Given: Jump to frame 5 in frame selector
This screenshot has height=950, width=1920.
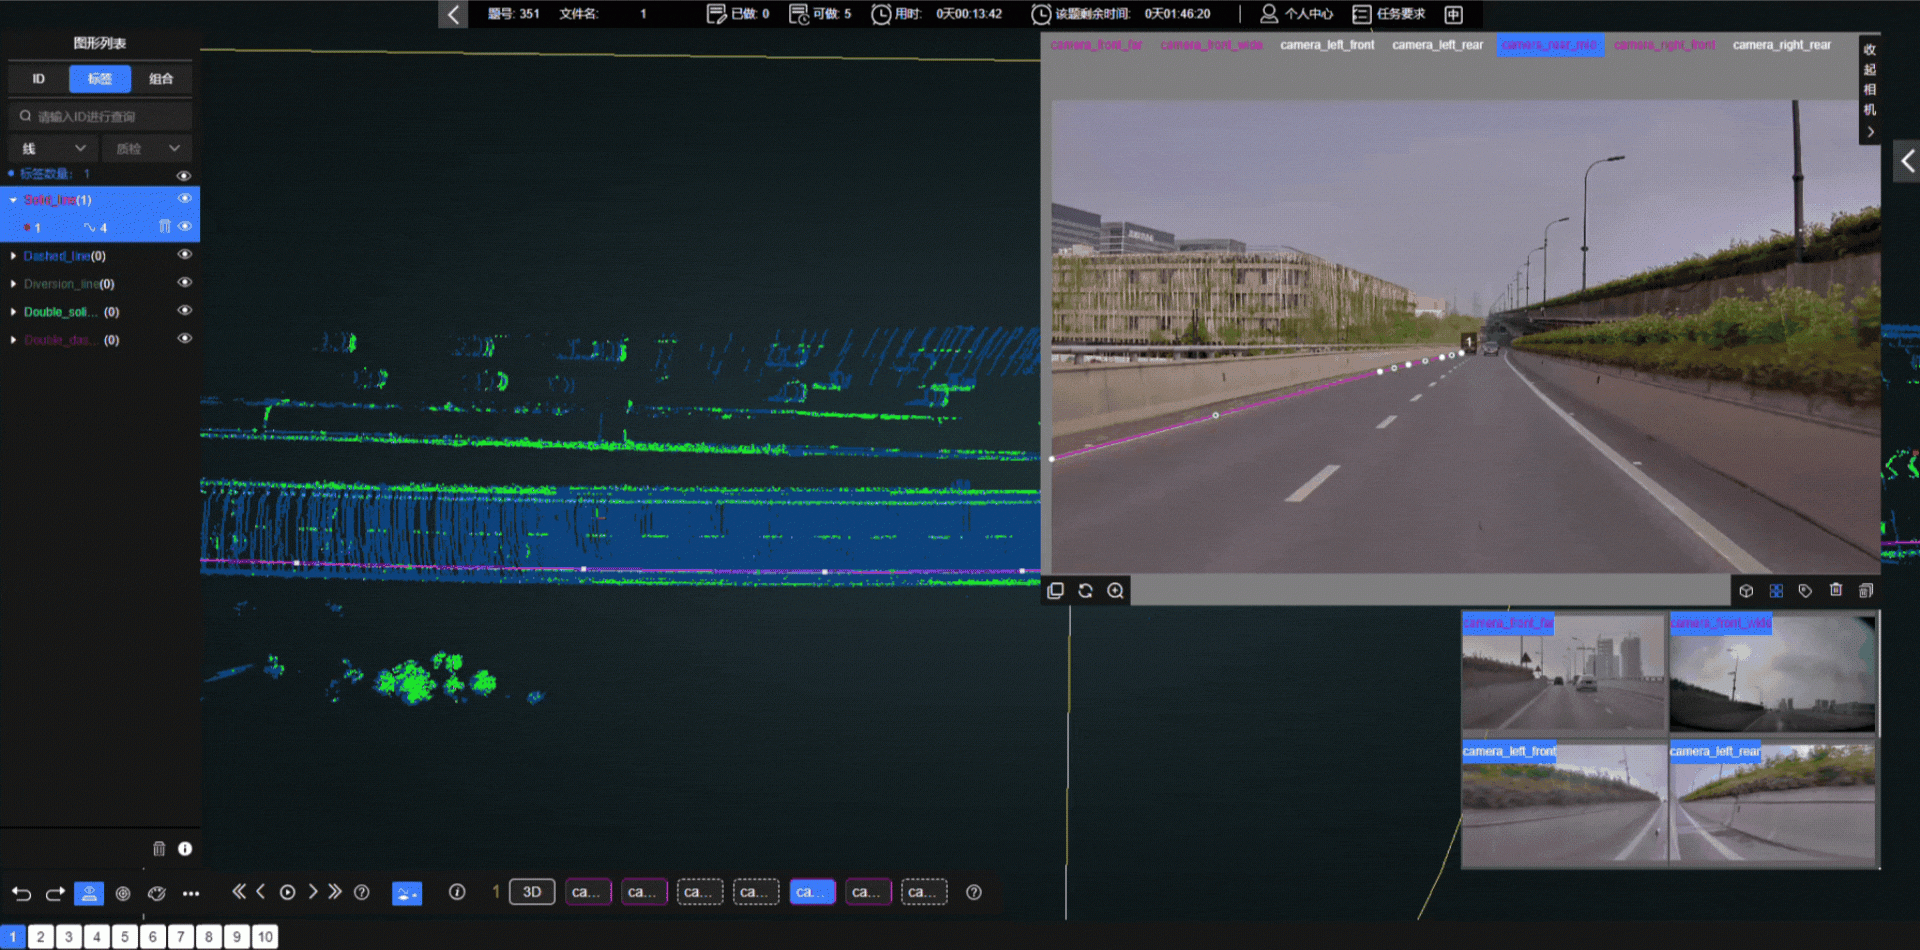Looking at the screenshot, I should [x=125, y=937].
